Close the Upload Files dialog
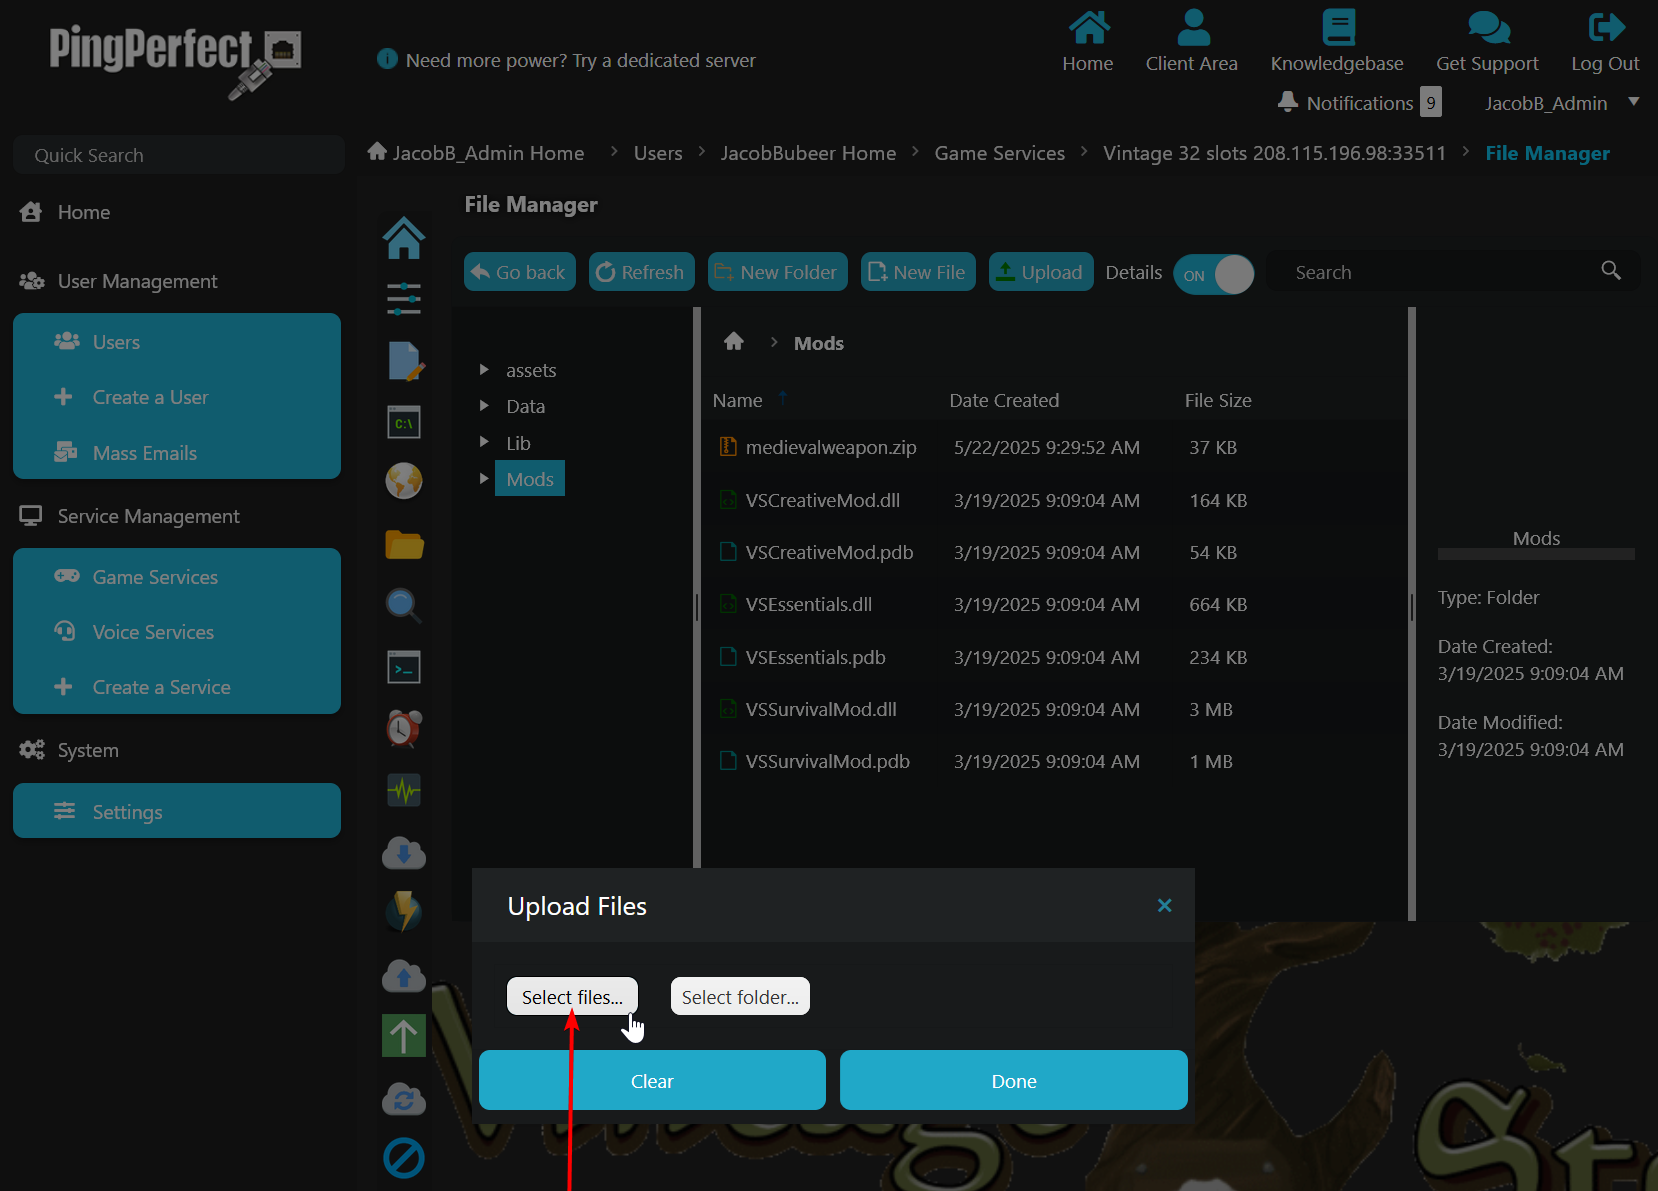Image resolution: width=1658 pixels, height=1191 pixels. coord(1165,905)
